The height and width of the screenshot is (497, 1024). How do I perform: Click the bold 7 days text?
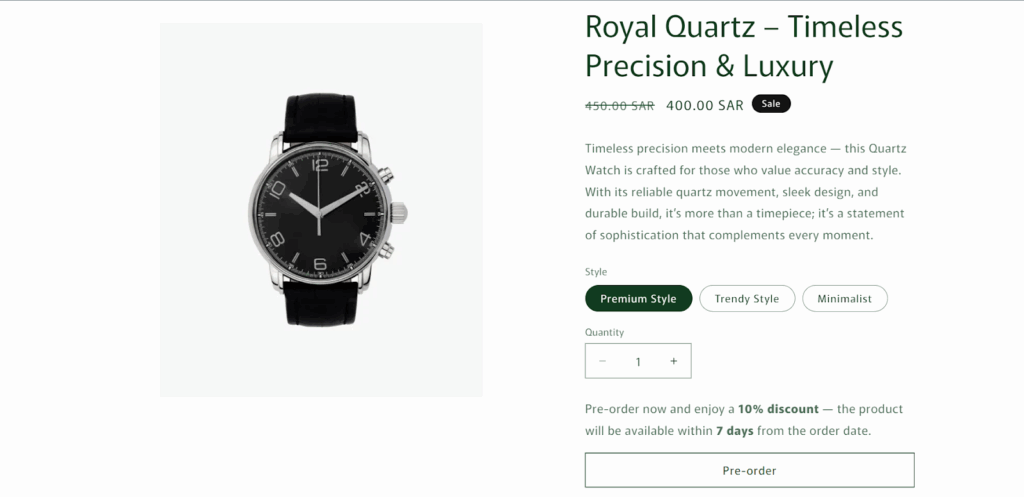point(734,431)
